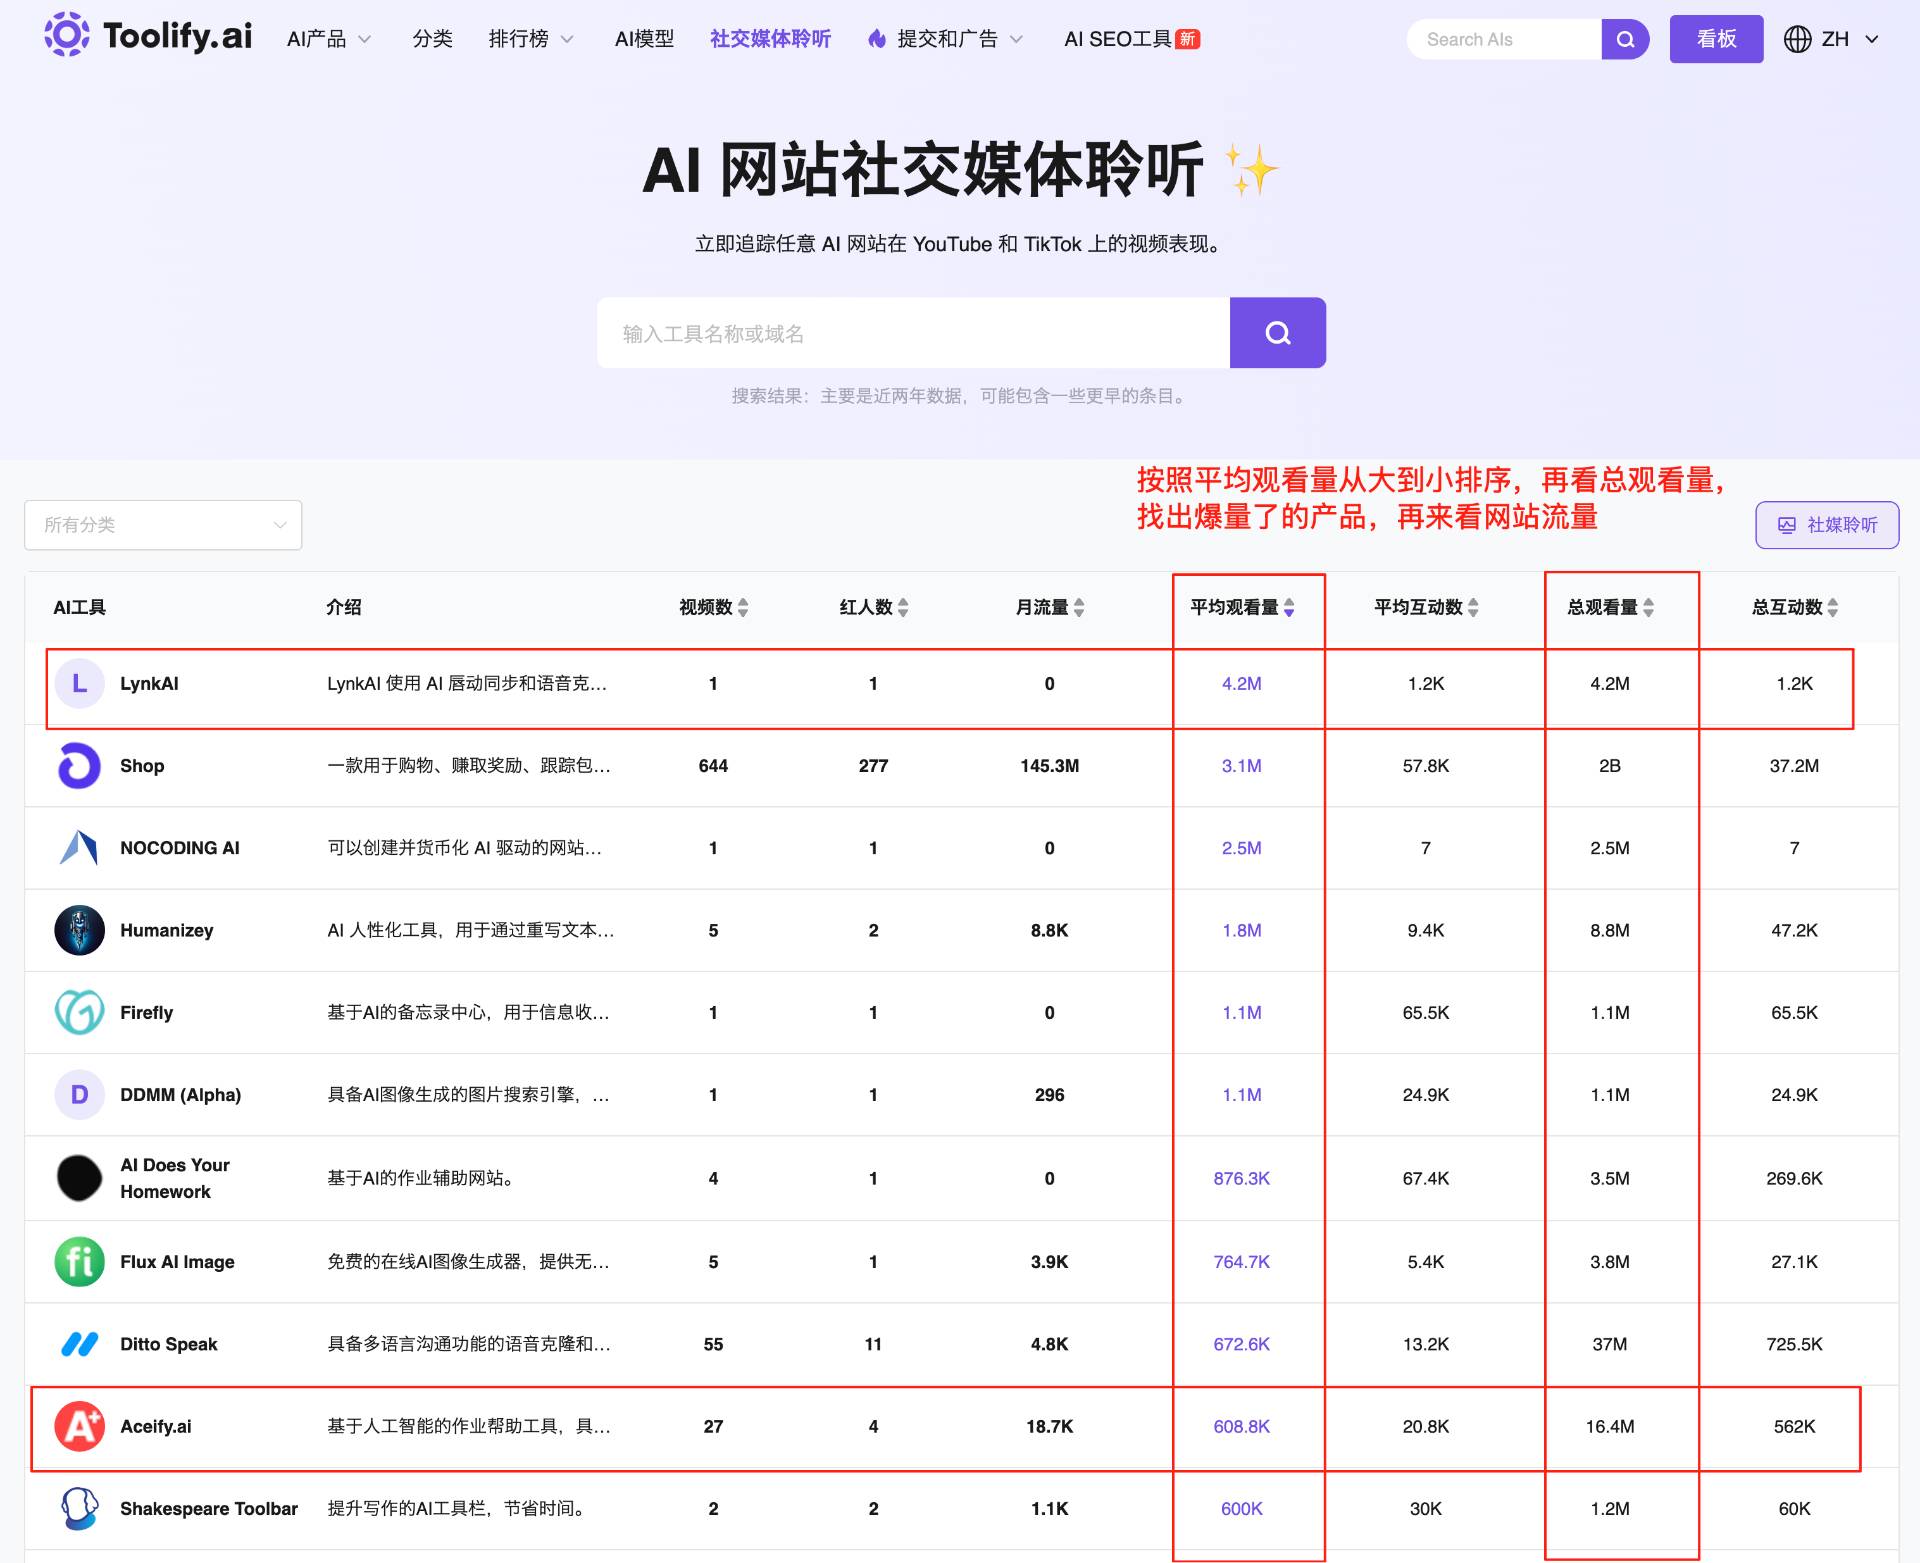This screenshot has height=1563, width=1920.
Task: Sort by 总互动数 column arrows
Action: (1833, 607)
